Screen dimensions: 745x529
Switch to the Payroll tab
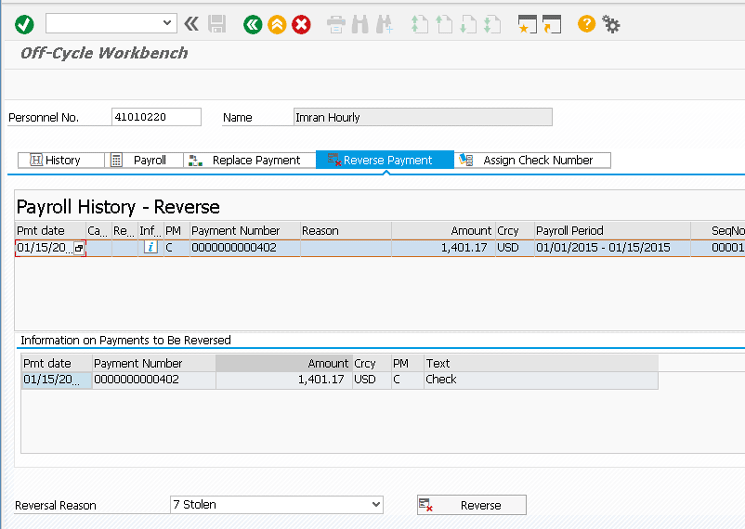click(141, 160)
